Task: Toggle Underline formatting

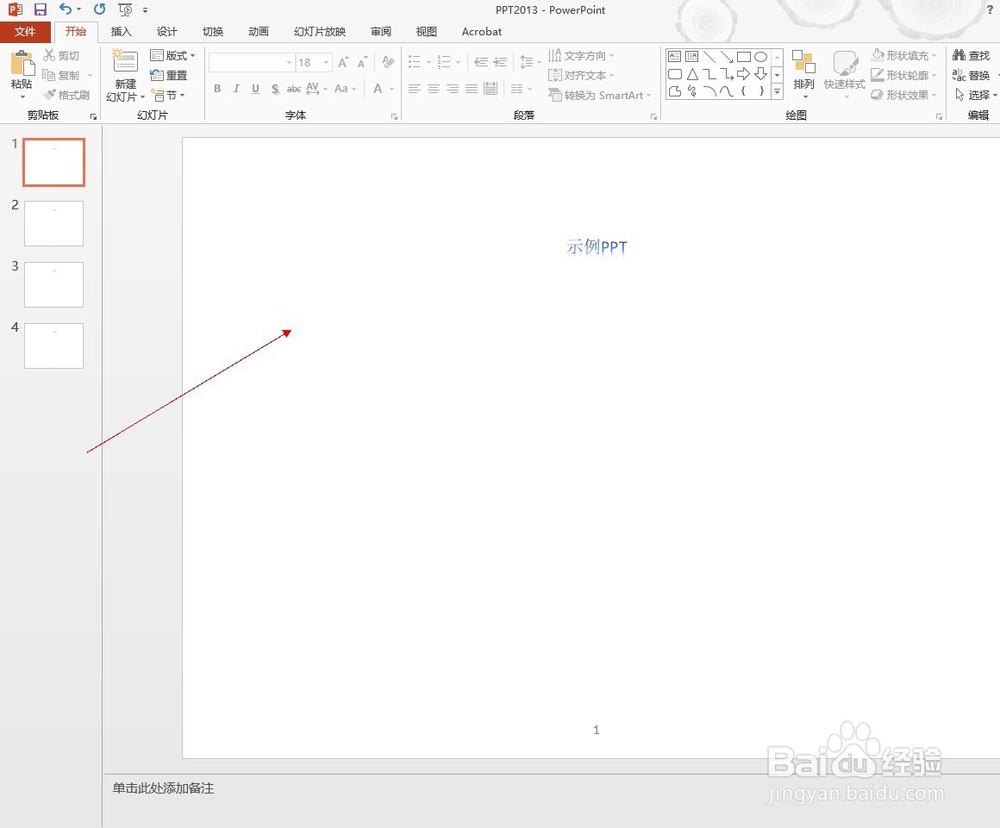Action: click(255, 89)
